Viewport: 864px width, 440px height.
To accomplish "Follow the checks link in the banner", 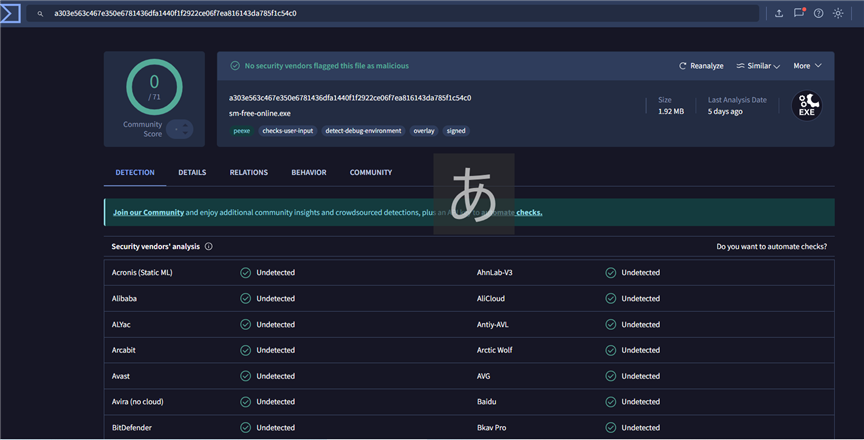I will [x=529, y=212].
